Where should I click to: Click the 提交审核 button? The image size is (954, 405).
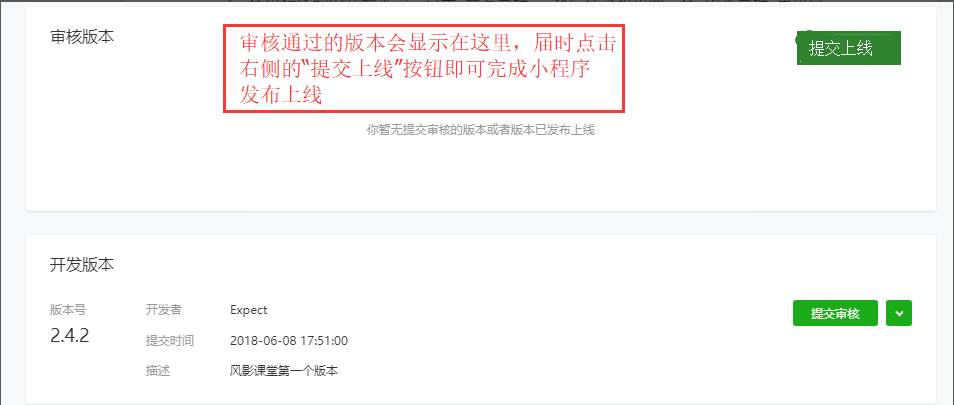[x=835, y=313]
